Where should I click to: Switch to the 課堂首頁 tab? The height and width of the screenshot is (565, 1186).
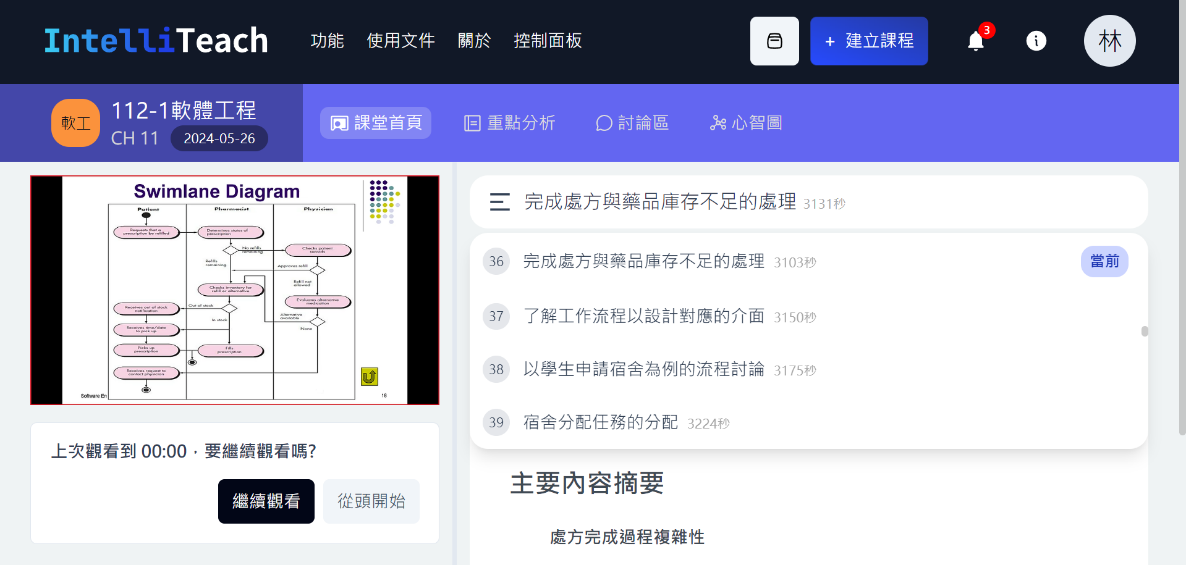375,123
